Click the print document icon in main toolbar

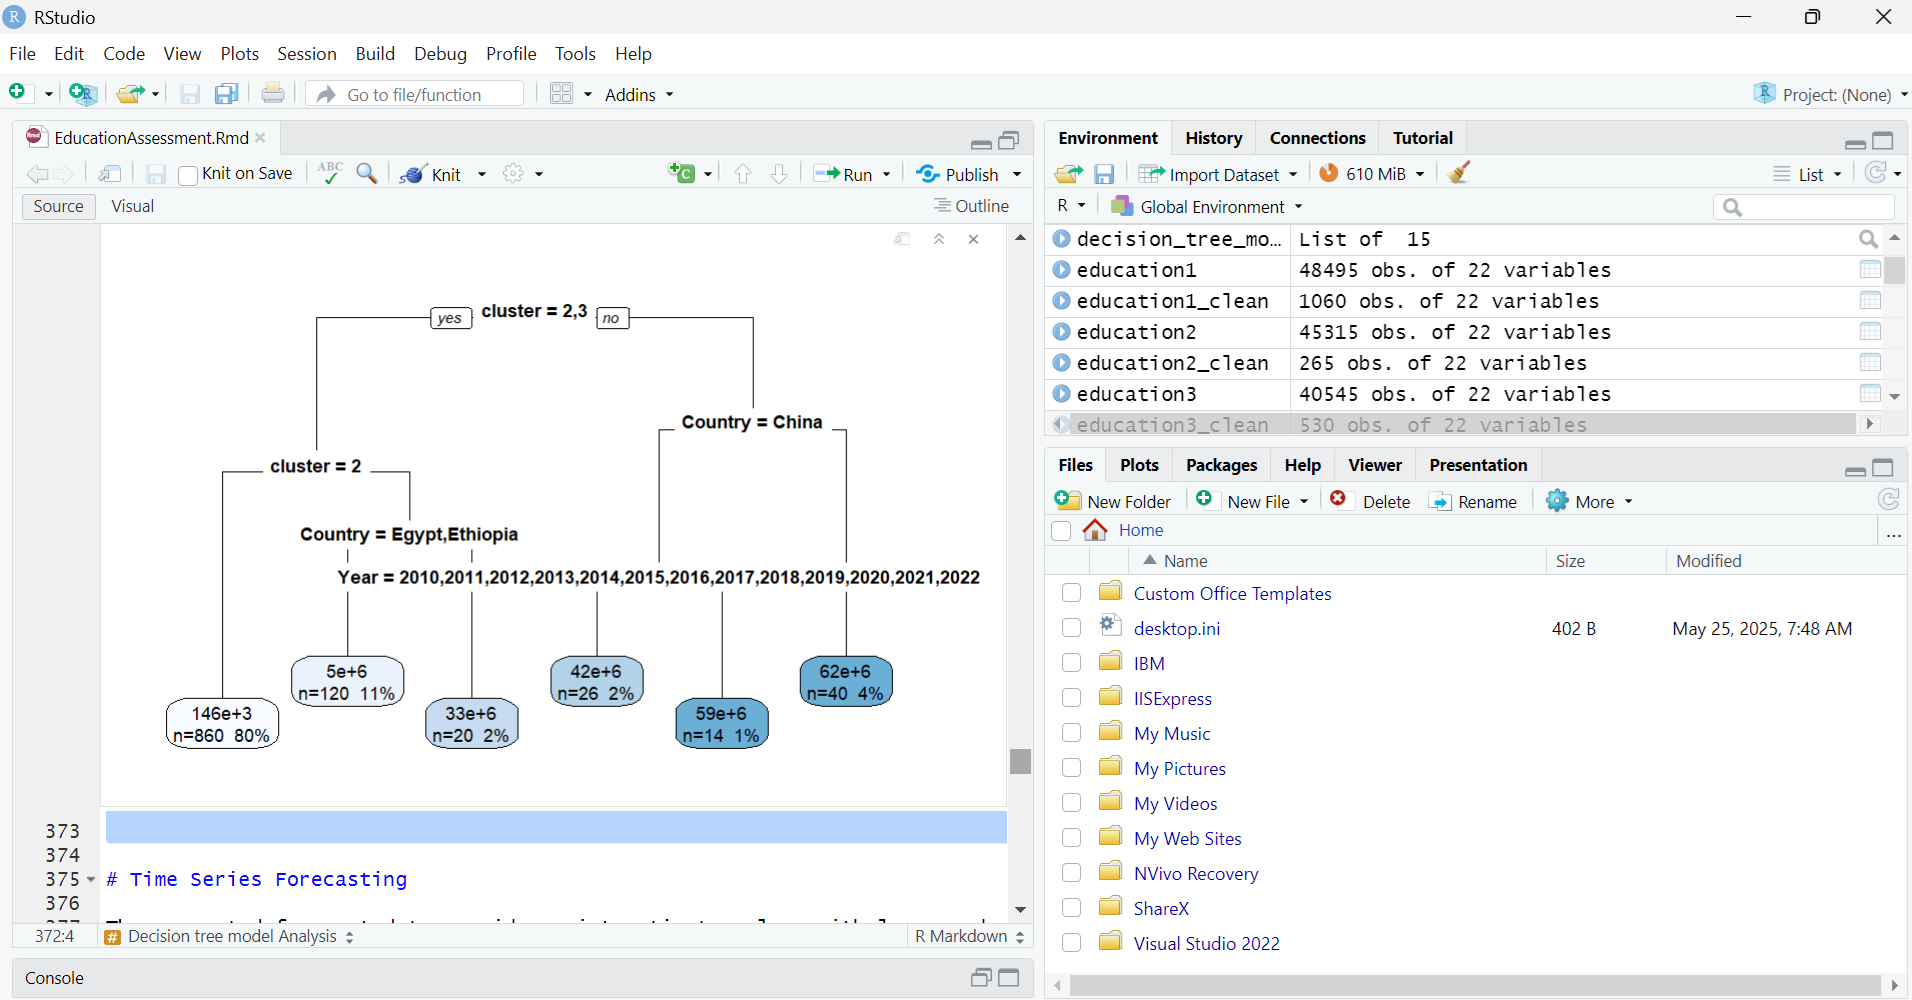tap(272, 94)
